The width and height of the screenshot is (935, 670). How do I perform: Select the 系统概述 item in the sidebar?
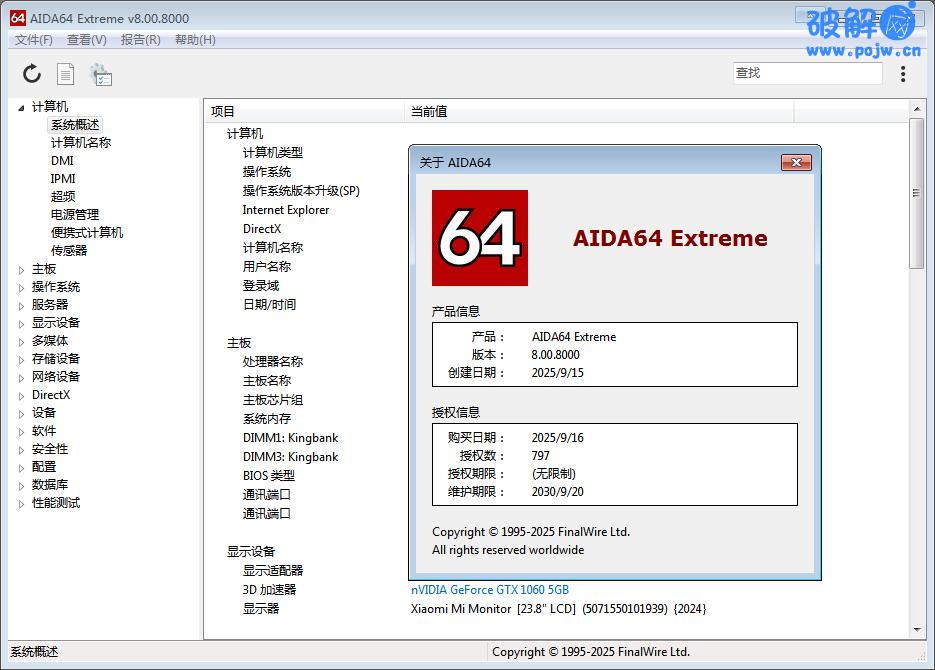(x=74, y=124)
